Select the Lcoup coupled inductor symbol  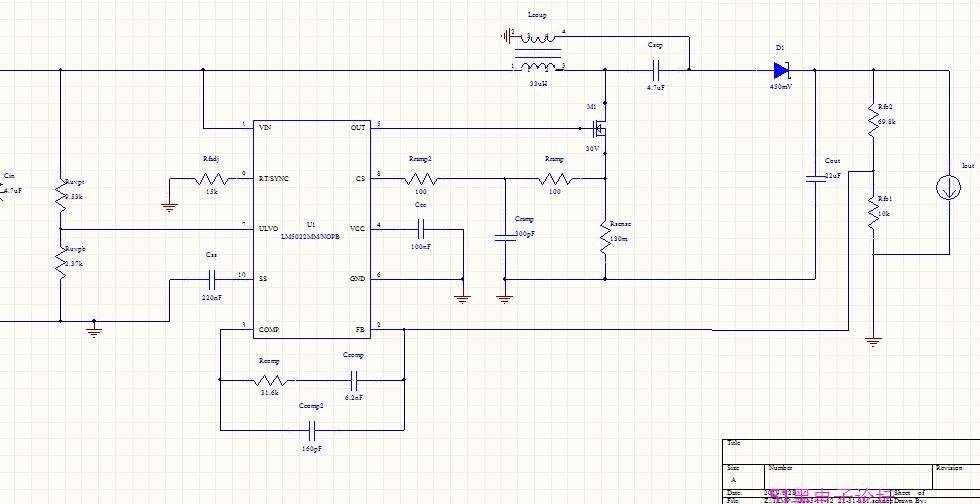tap(537, 53)
